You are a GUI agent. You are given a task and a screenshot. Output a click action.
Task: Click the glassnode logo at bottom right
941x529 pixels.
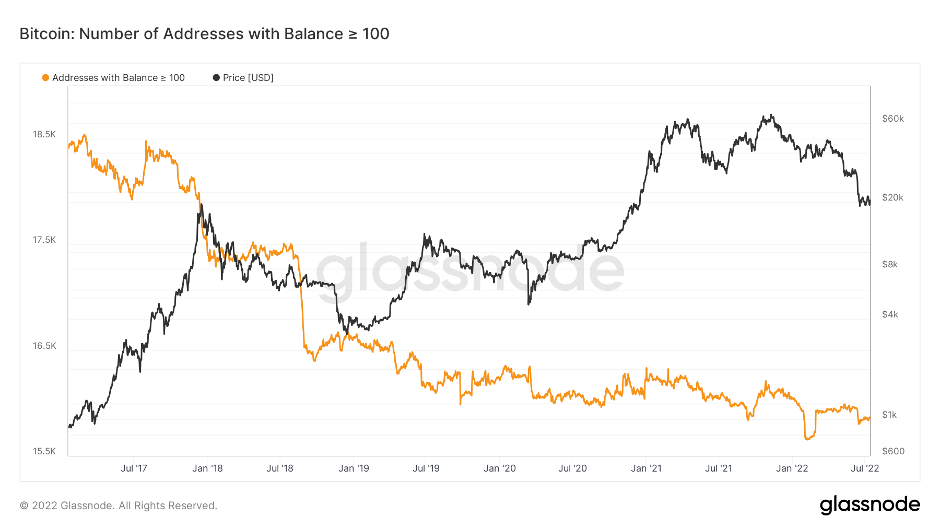point(871,503)
